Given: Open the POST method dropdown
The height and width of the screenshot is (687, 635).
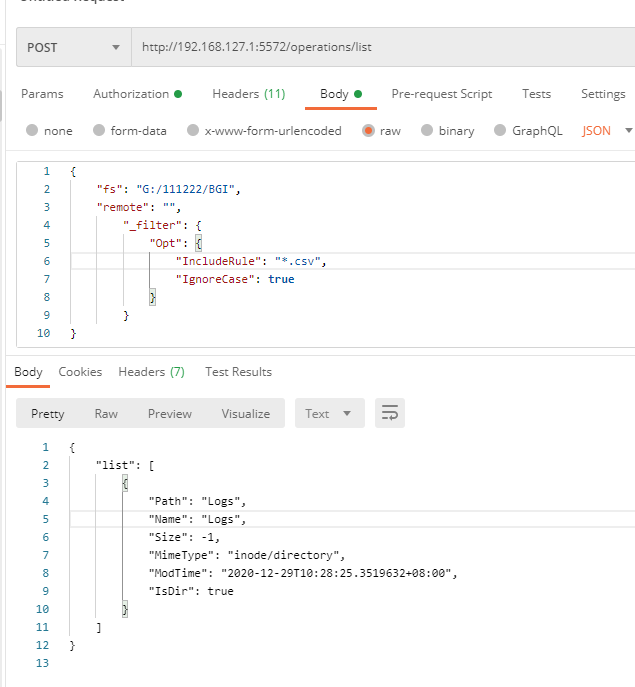Looking at the screenshot, I should tap(74, 47).
